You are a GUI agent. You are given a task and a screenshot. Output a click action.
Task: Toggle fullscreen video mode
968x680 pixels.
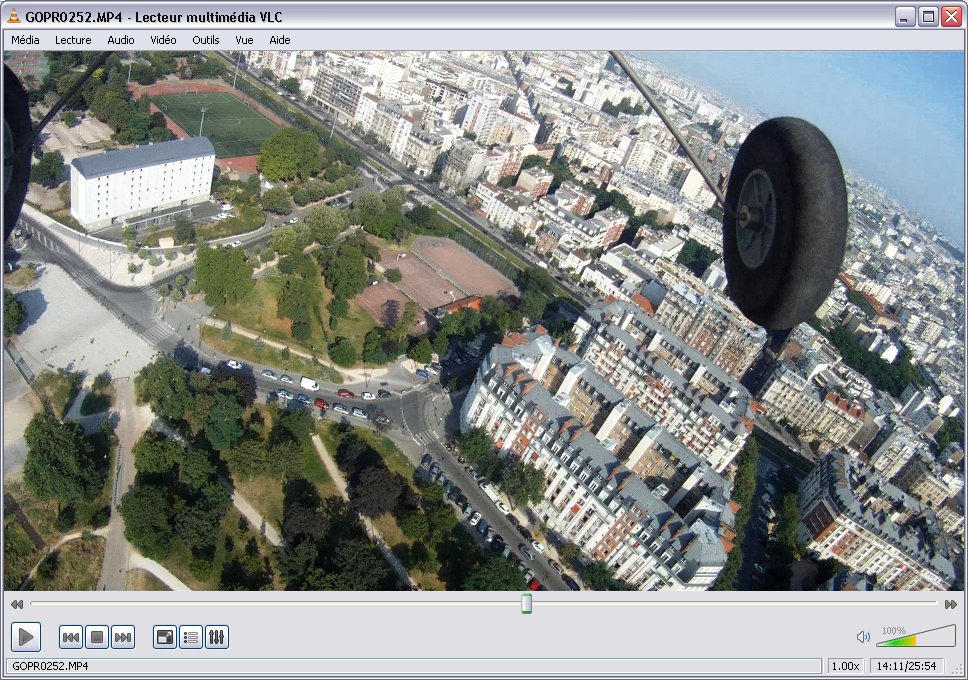pyautogui.click(x=165, y=637)
